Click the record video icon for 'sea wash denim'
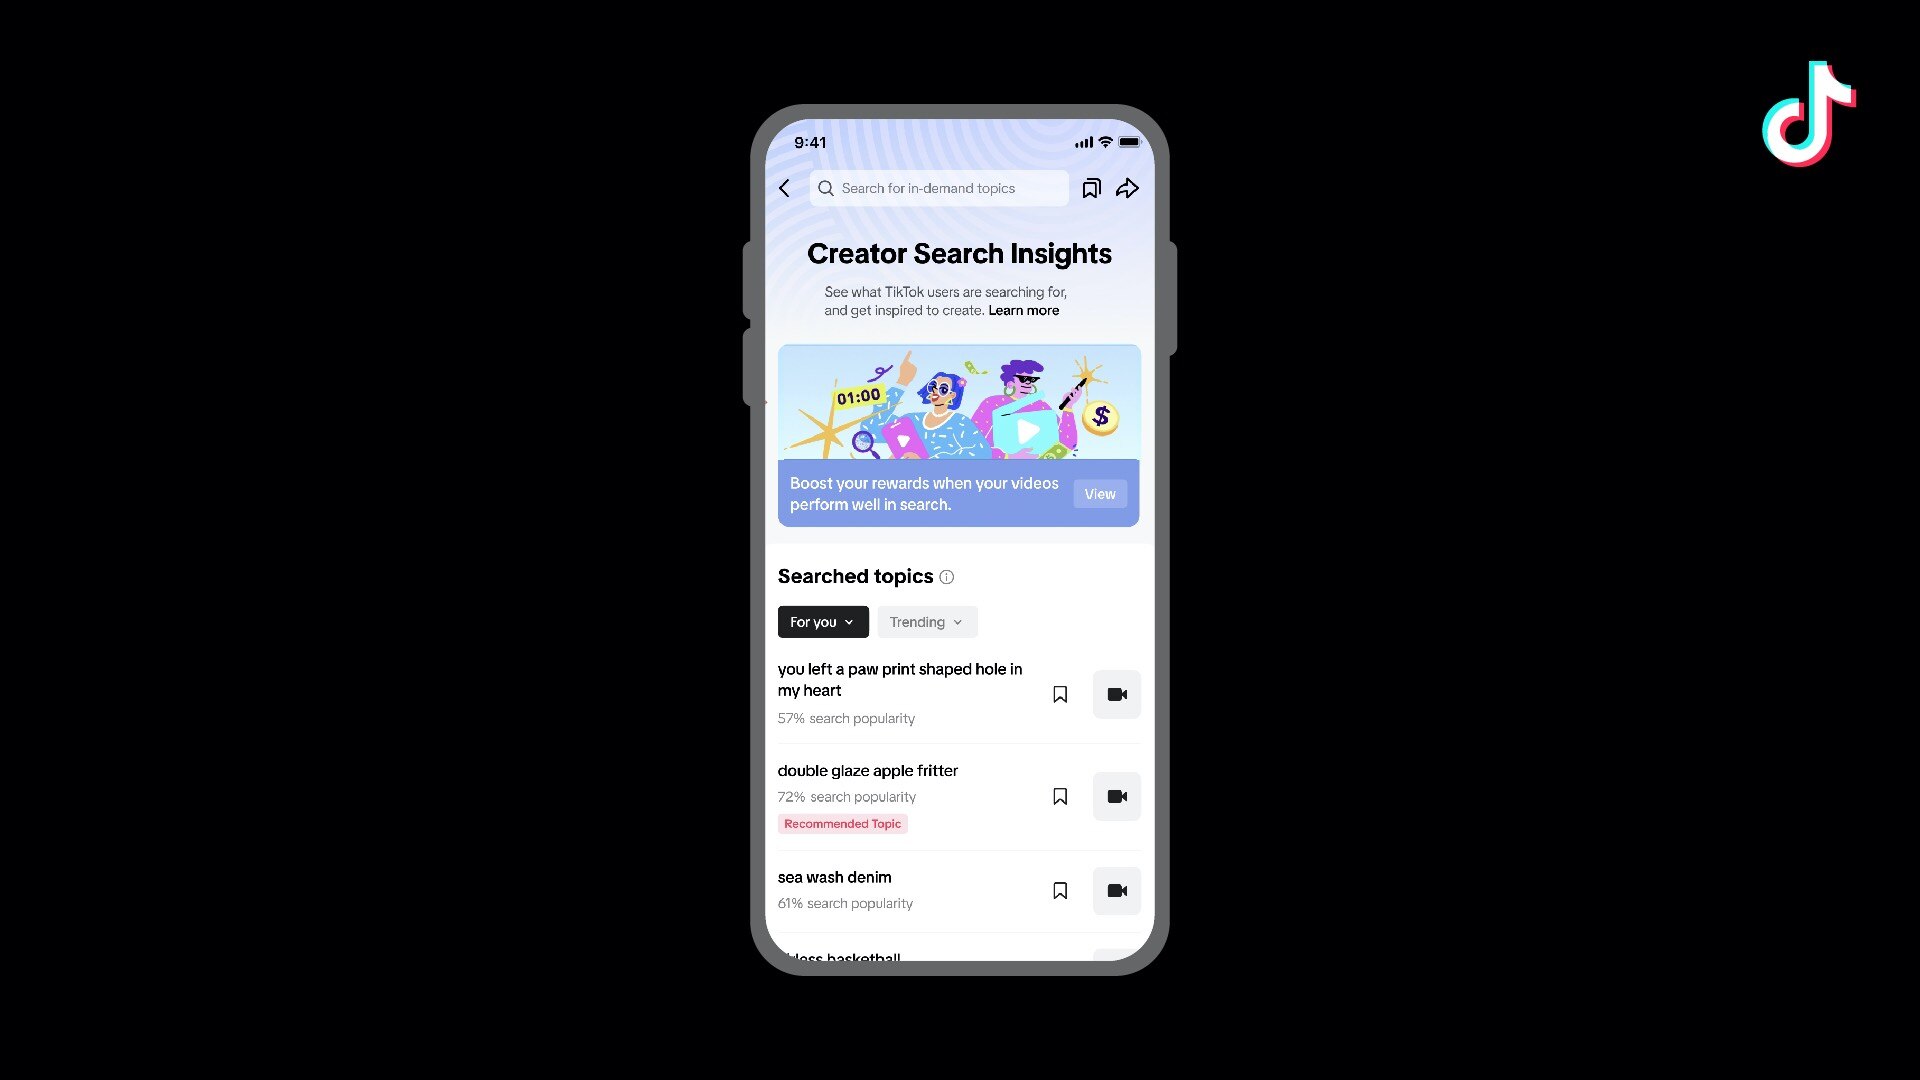The height and width of the screenshot is (1080, 1920). point(1116,890)
